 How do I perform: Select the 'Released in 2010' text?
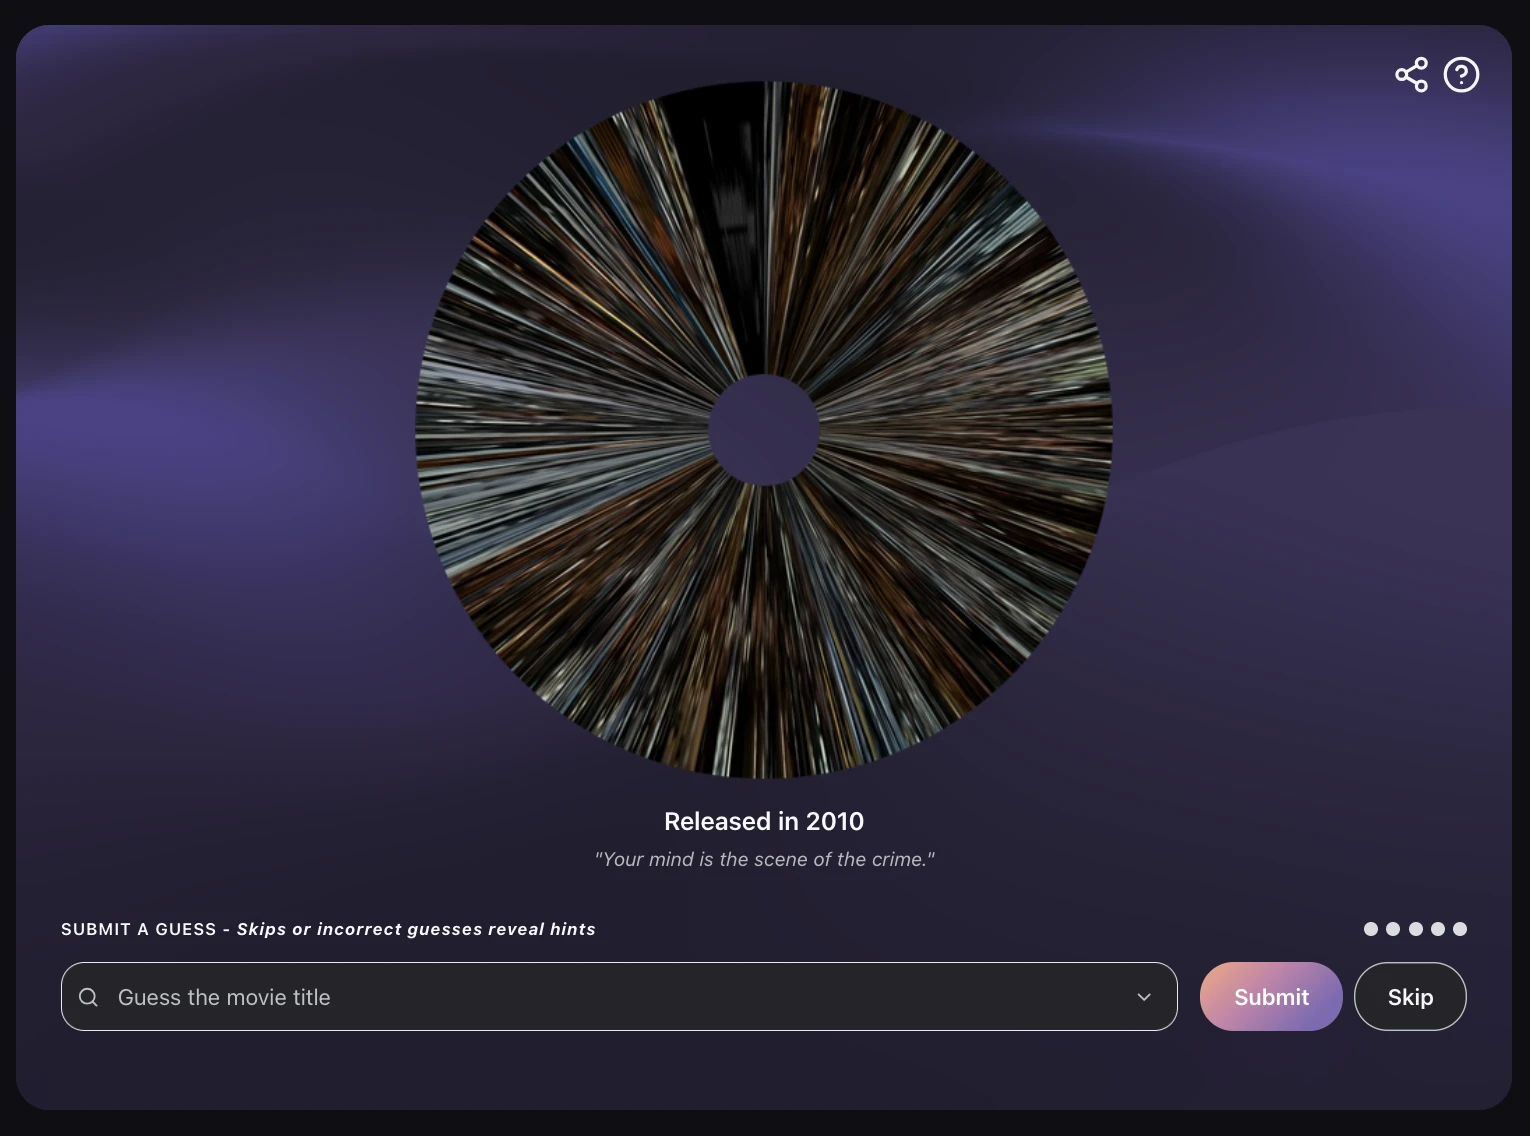(764, 821)
